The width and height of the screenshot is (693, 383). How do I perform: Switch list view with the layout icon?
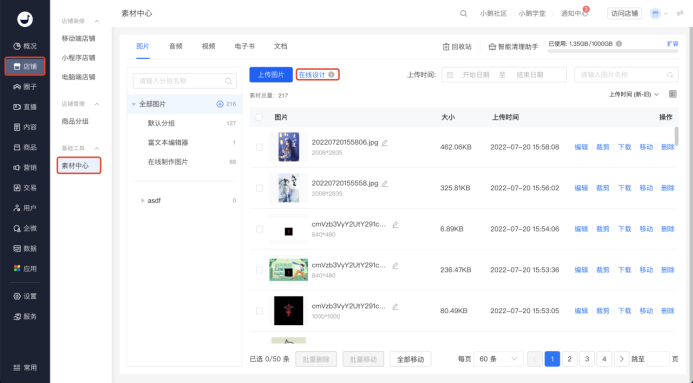point(673,94)
